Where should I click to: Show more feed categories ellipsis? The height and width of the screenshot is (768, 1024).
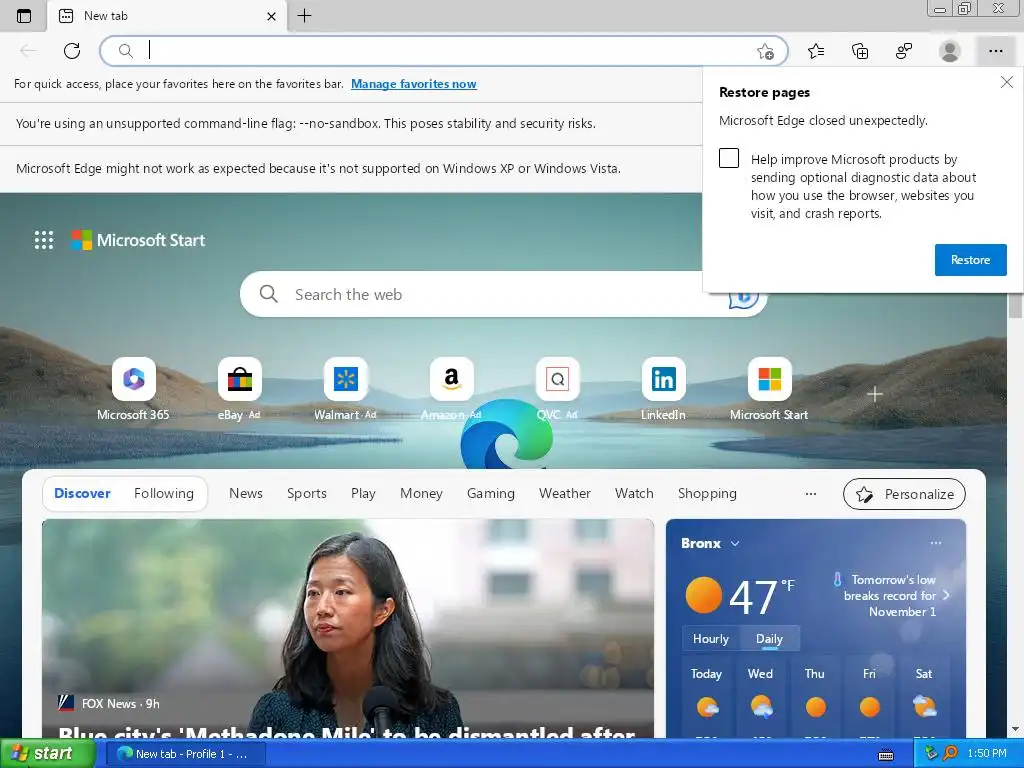click(811, 494)
